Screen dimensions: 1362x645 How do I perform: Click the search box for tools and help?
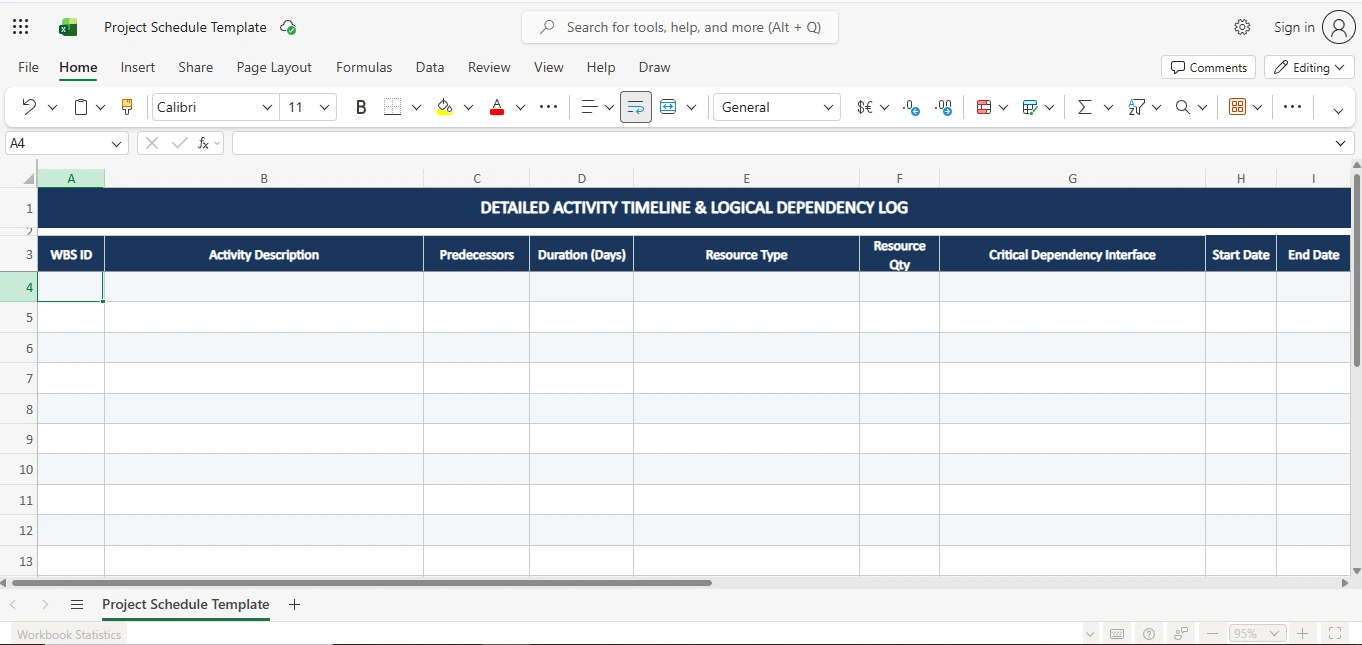[x=680, y=27]
